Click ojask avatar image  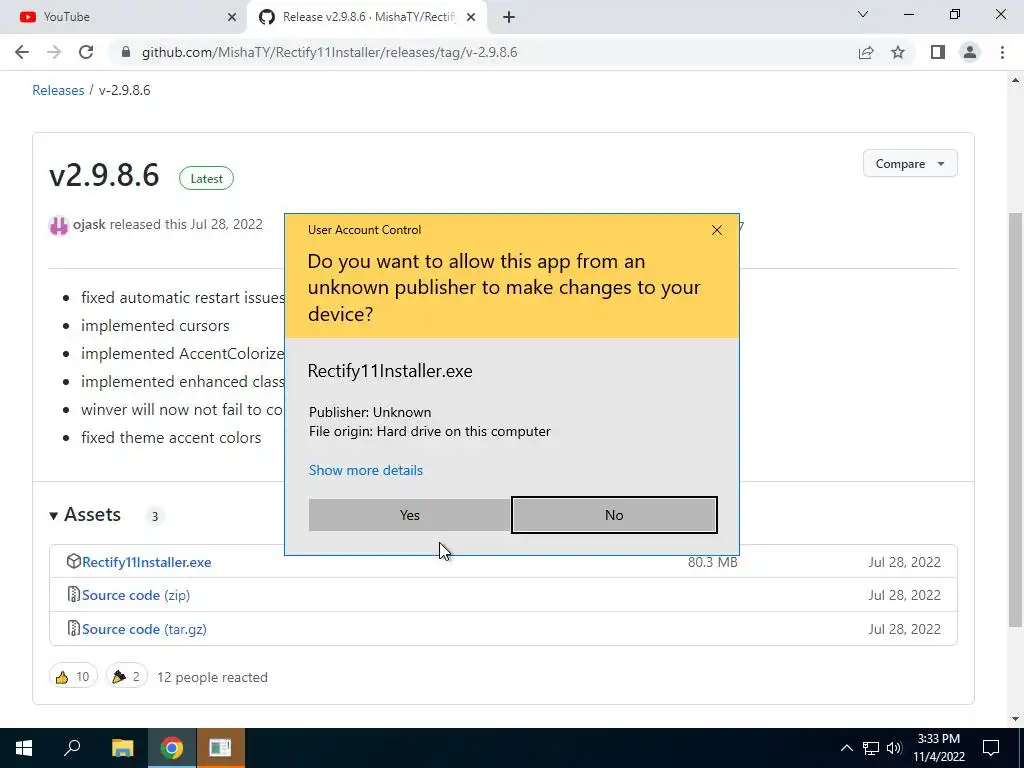[59, 226]
